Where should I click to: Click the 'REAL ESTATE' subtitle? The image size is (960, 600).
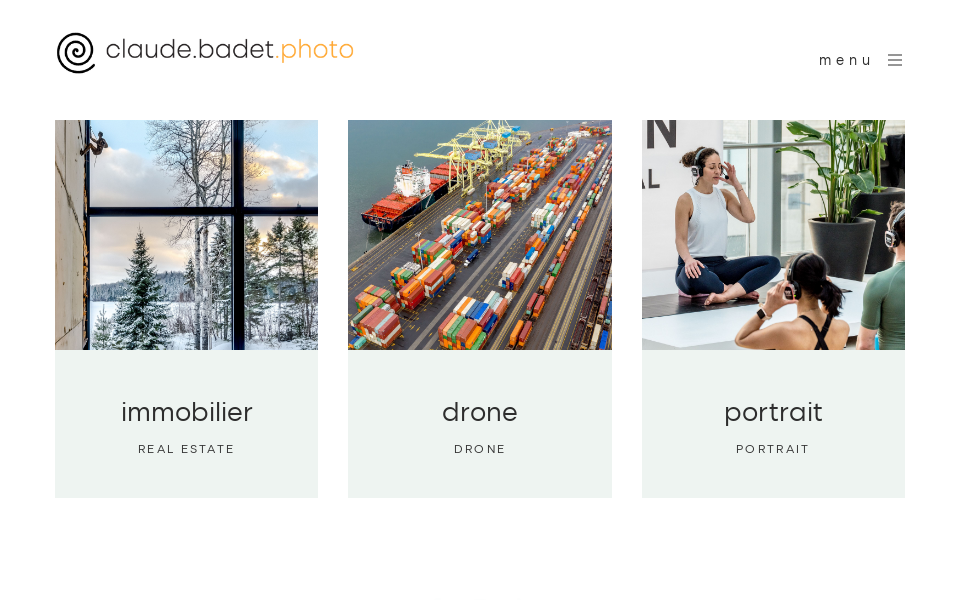[x=186, y=449]
